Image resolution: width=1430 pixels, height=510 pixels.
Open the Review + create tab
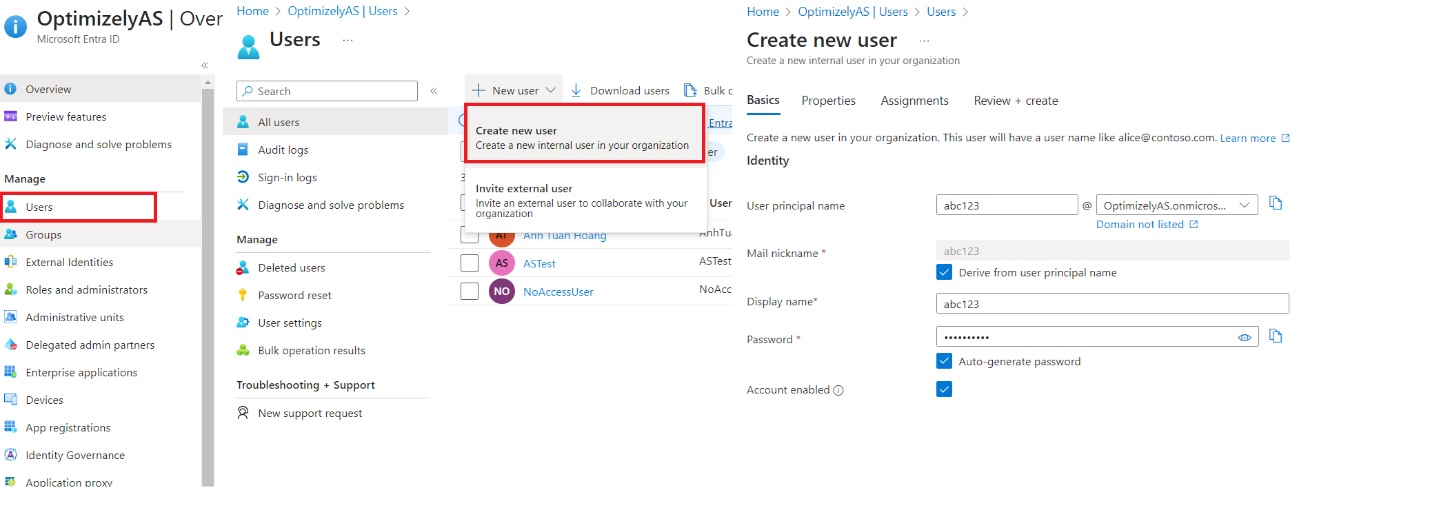[x=1016, y=101]
